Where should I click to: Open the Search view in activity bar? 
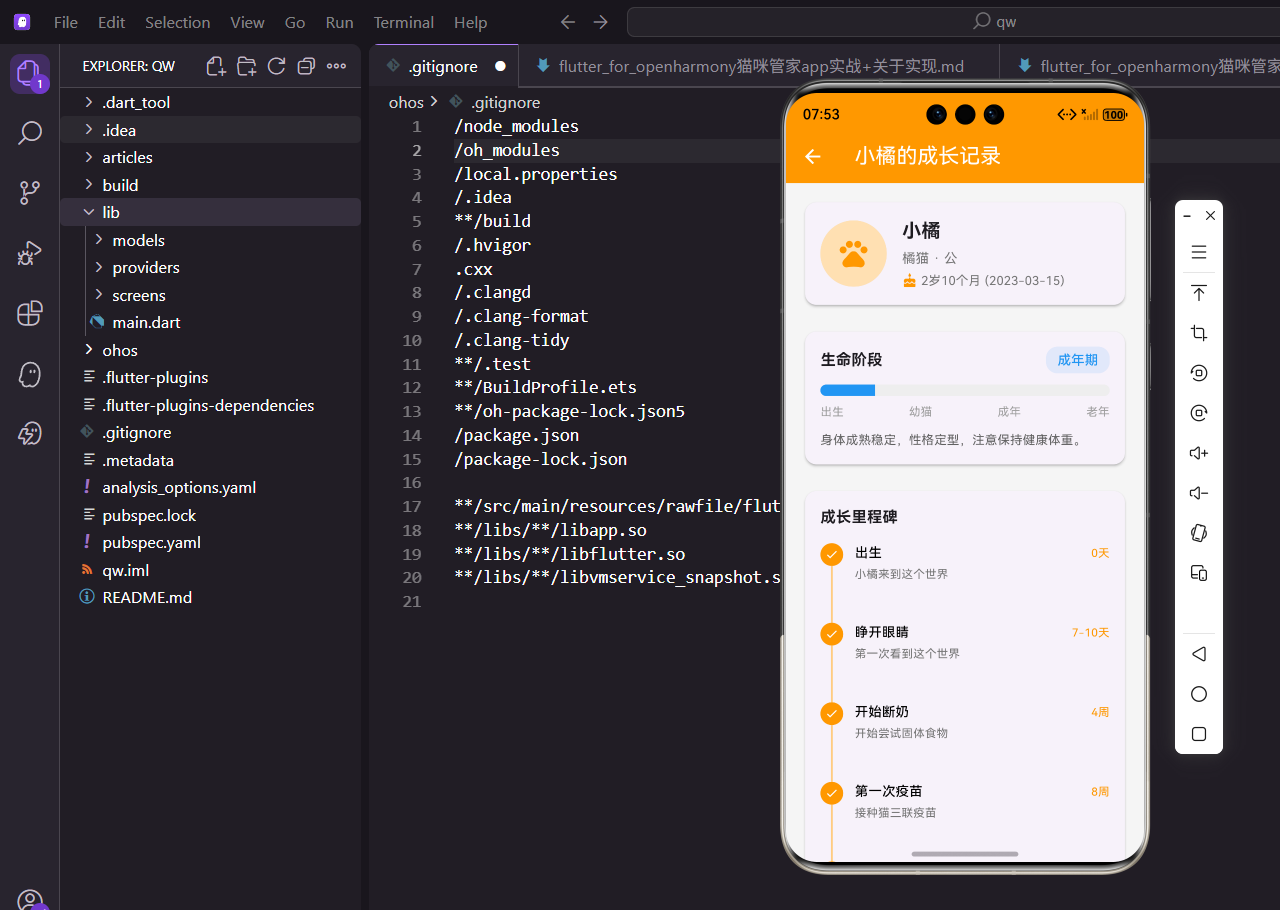[29, 133]
